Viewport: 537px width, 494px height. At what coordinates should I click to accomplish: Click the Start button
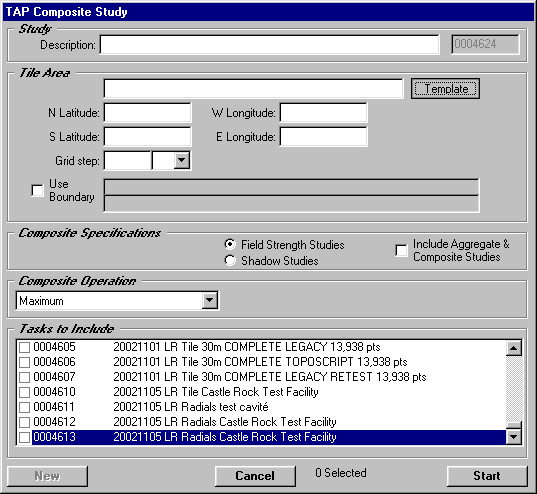point(487,476)
